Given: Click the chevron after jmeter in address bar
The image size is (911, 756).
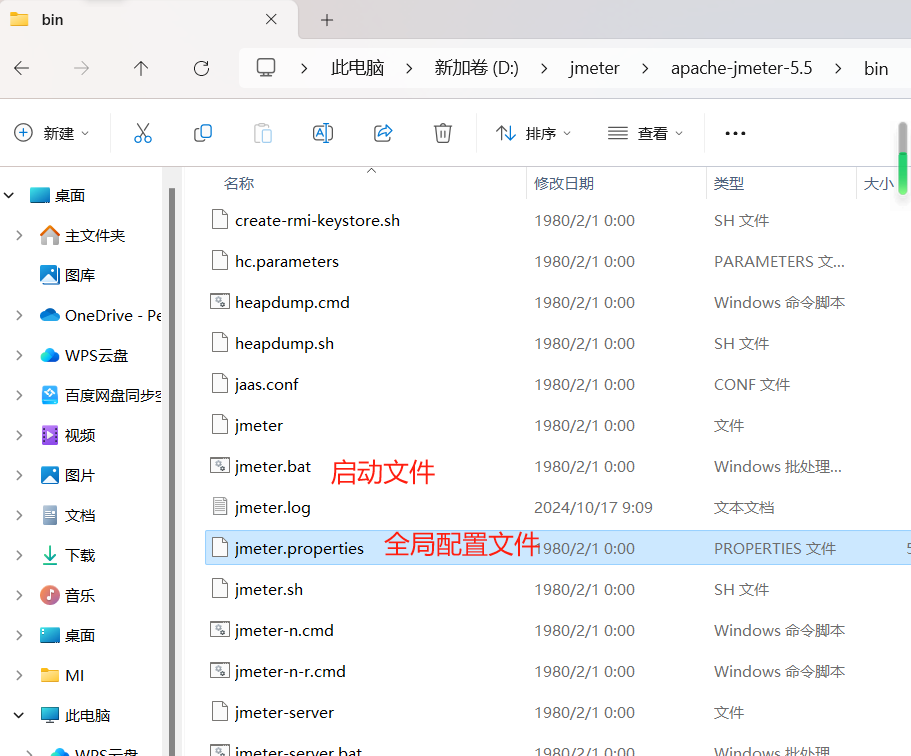Looking at the screenshot, I should (645, 69).
